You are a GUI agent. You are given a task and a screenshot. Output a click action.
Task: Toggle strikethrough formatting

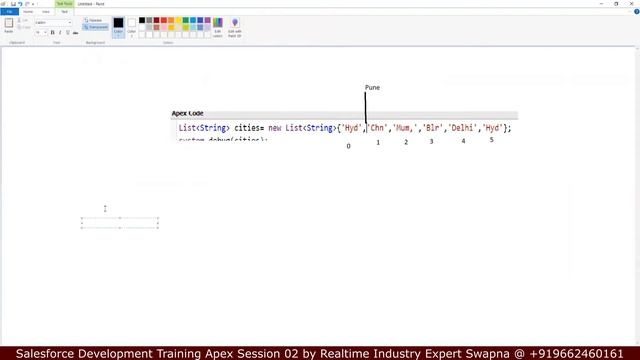click(x=76, y=33)
